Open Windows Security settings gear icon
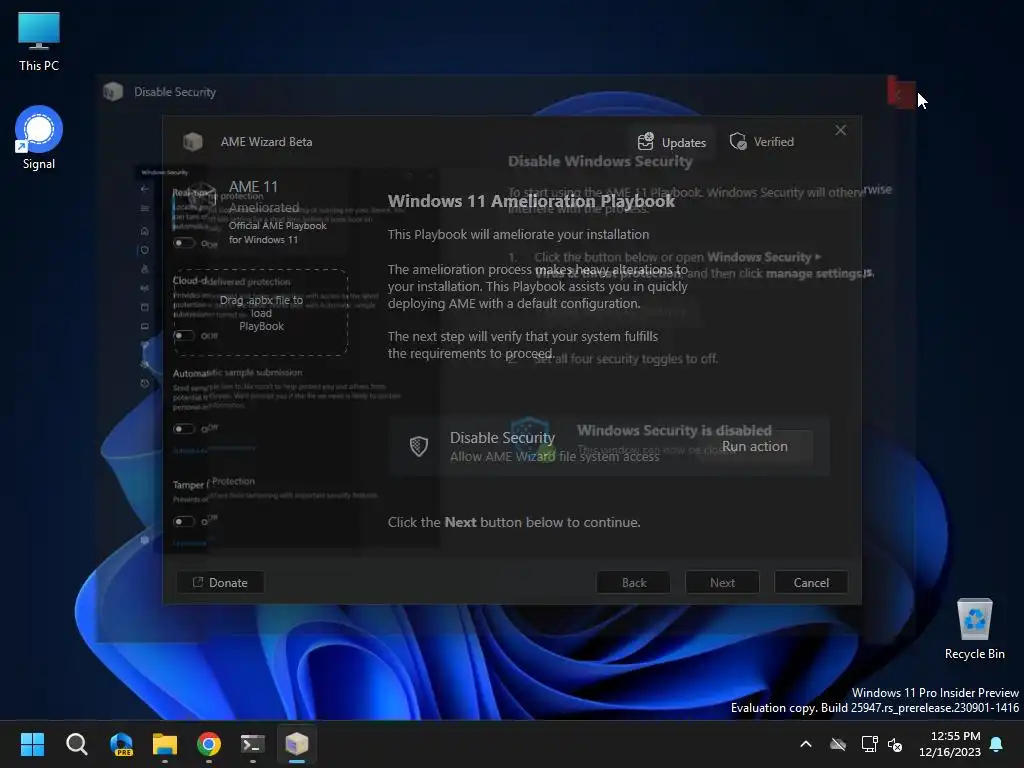Viewport: 1024px width, 768px height. (144, 540)
